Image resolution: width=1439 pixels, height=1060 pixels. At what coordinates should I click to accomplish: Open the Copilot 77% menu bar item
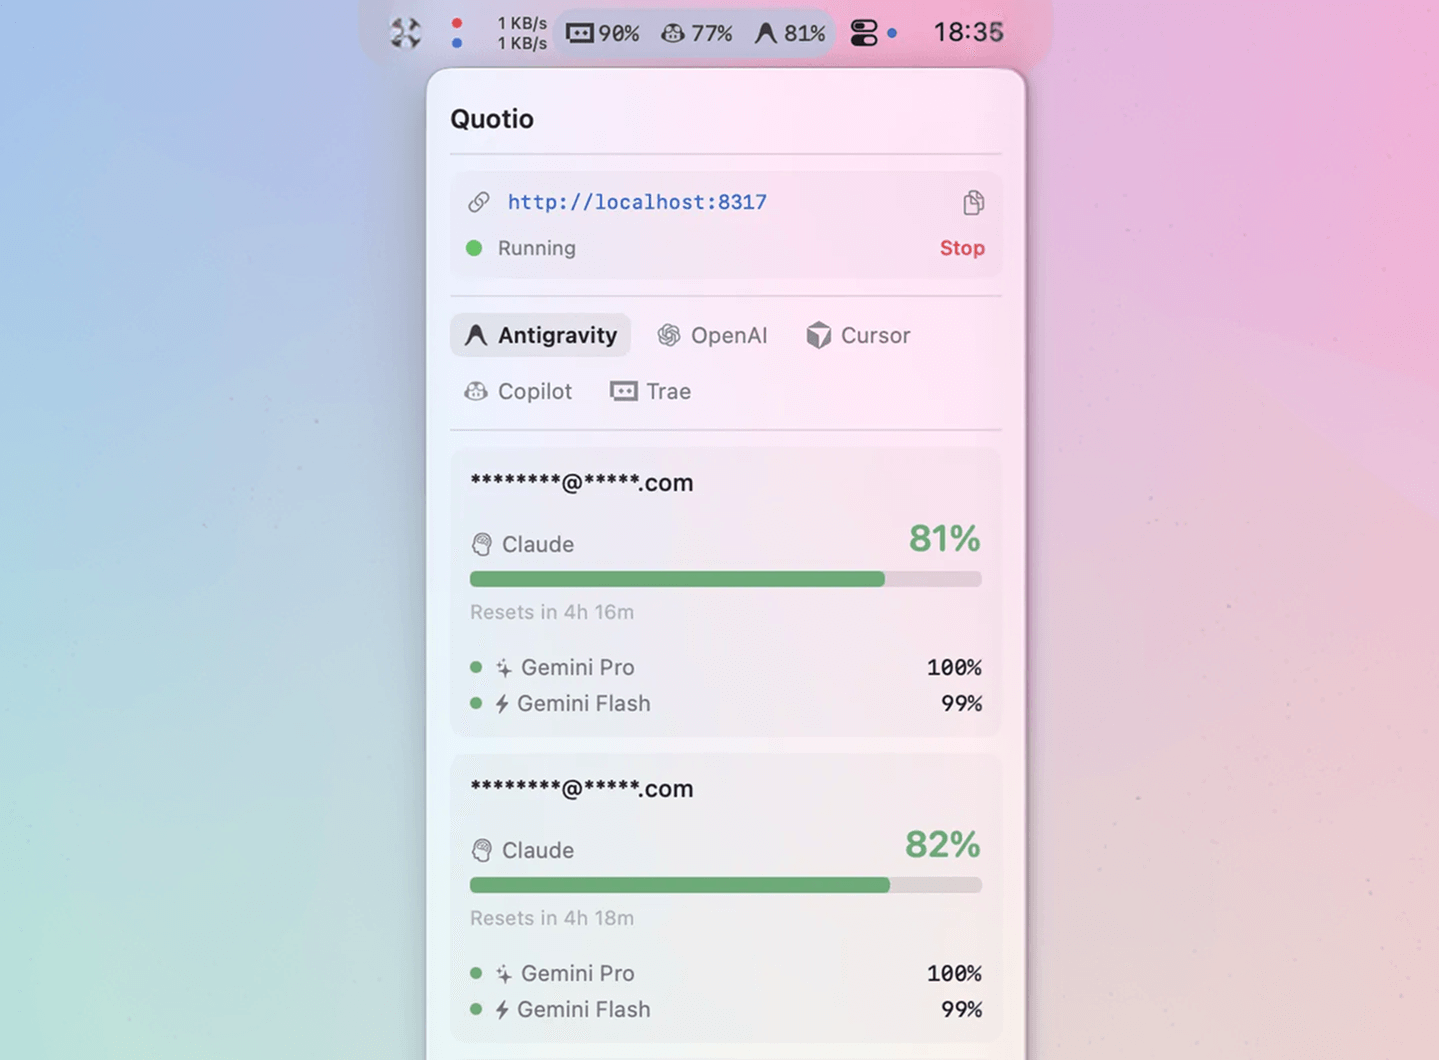(x=697, y=33)
